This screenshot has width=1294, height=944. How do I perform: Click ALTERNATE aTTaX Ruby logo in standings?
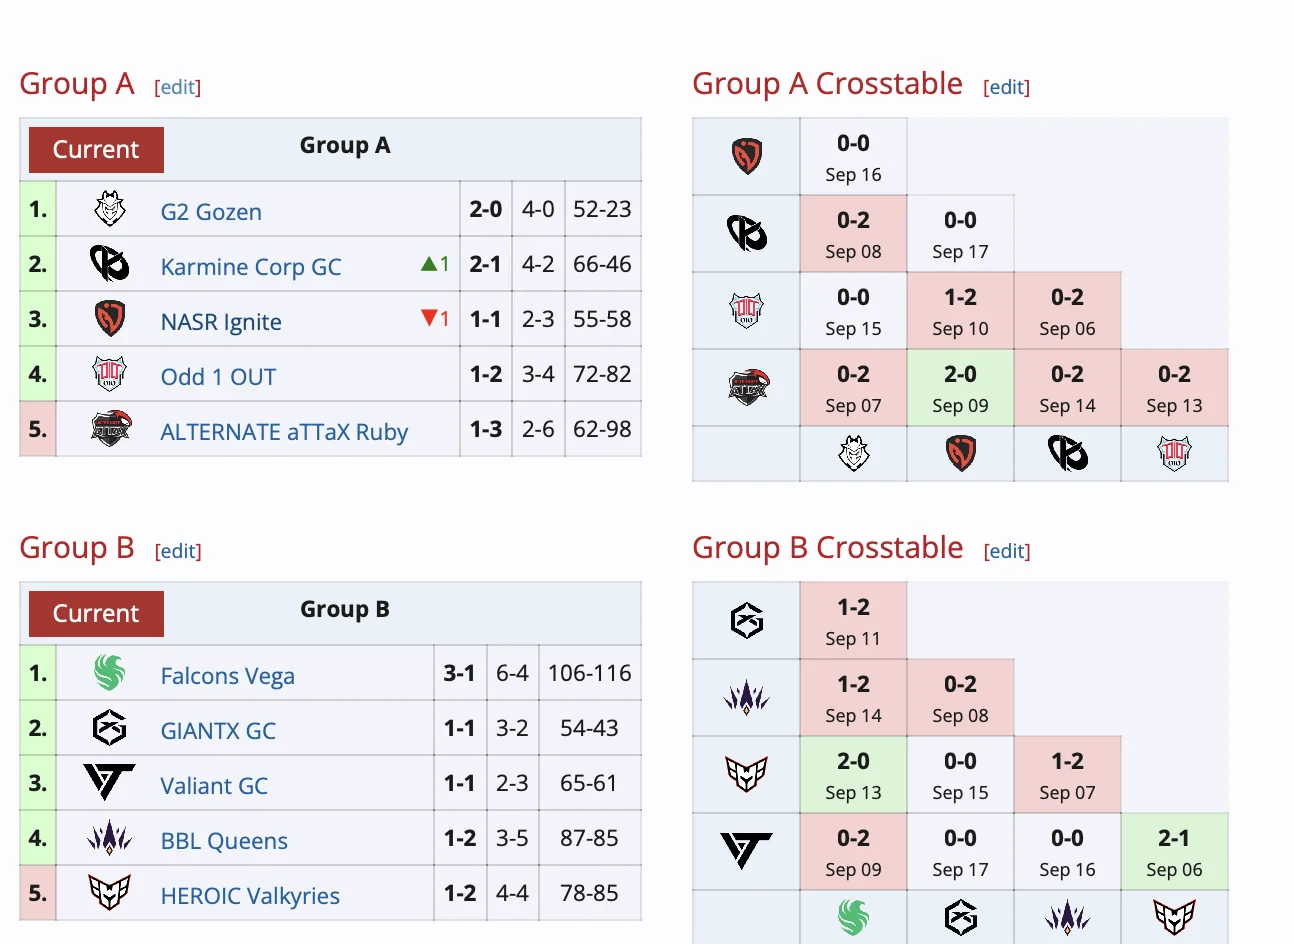click(111, 429)
